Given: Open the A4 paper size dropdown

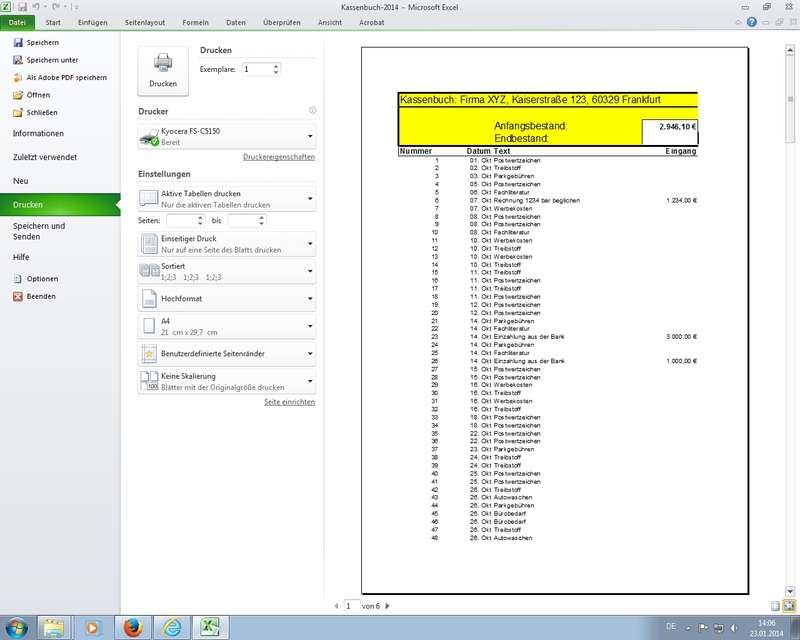Looking at the screenshot, I should (227, 326).
